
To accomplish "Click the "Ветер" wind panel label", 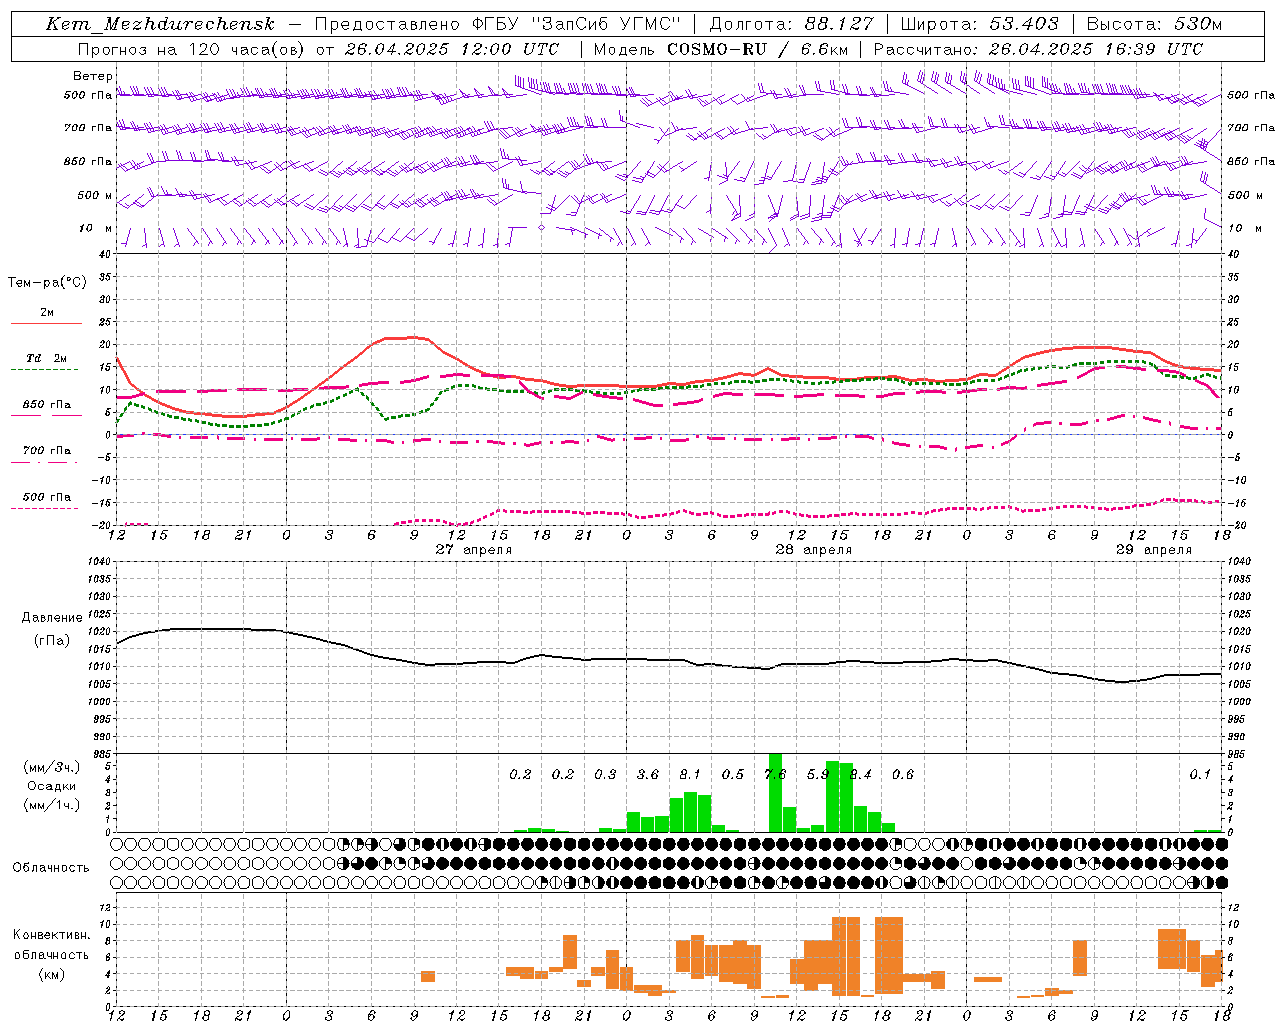I will click(x=93, y=76).
